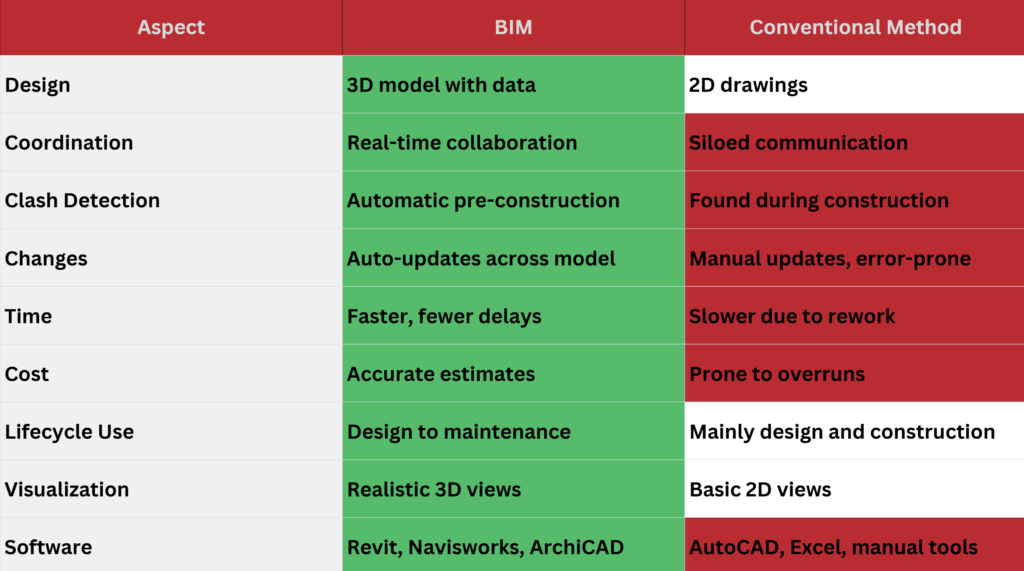Select the "Revit, Navisworks, ArchiCAD" cell
Image resolution: width=1024 pixels, height=571 pixels.
[485, 548]
